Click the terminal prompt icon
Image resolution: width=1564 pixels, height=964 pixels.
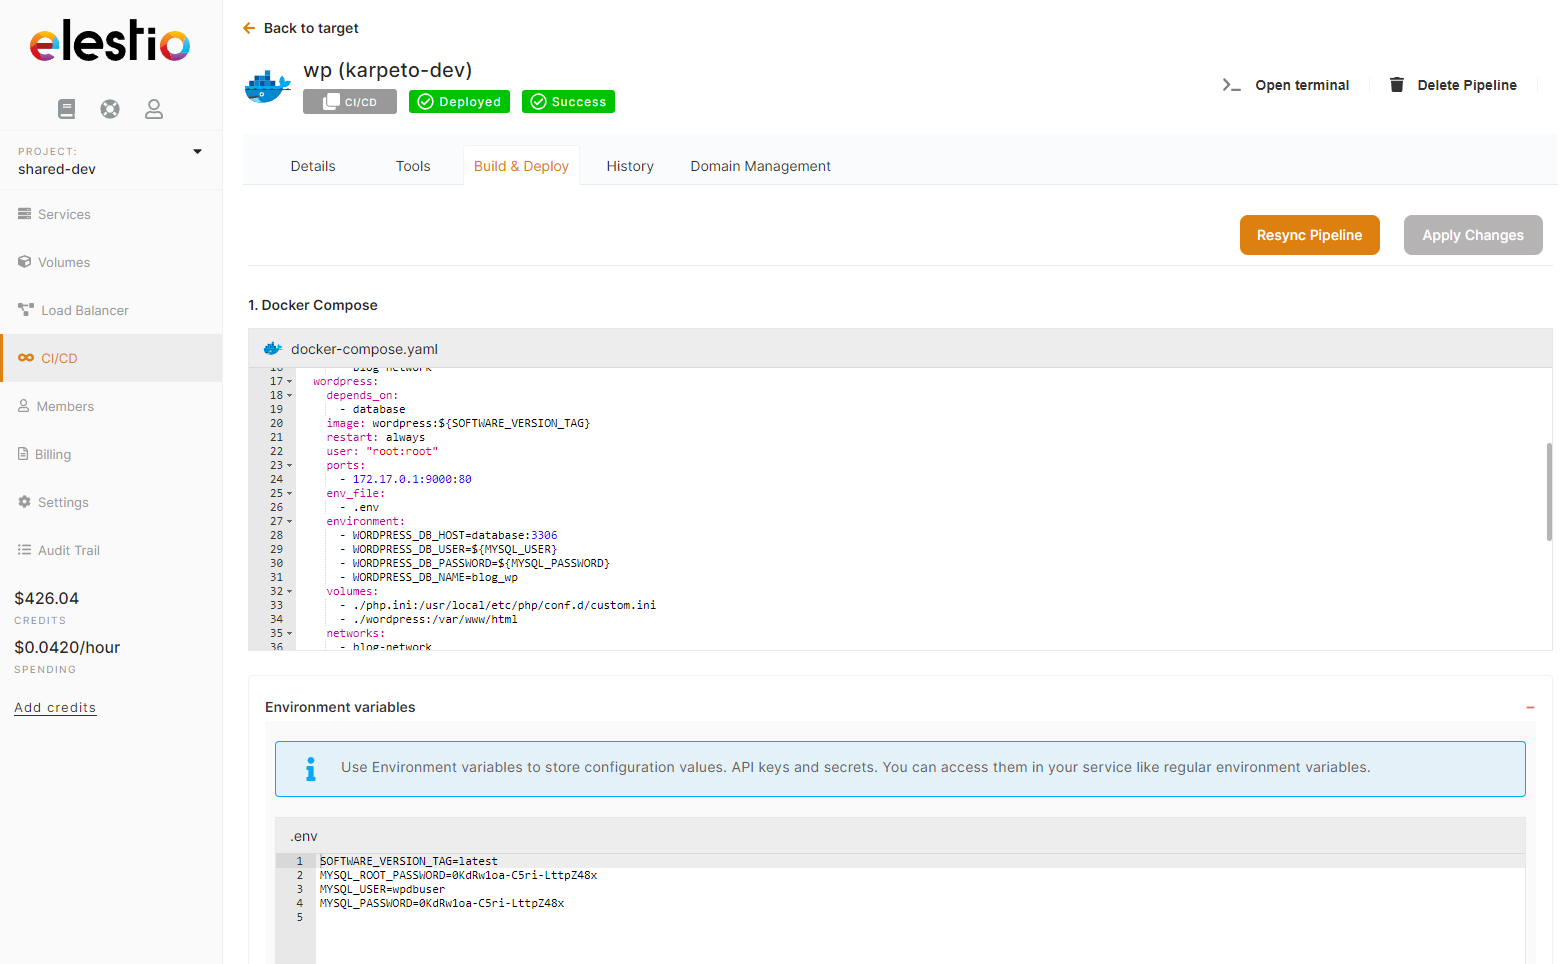(1231, 85)
